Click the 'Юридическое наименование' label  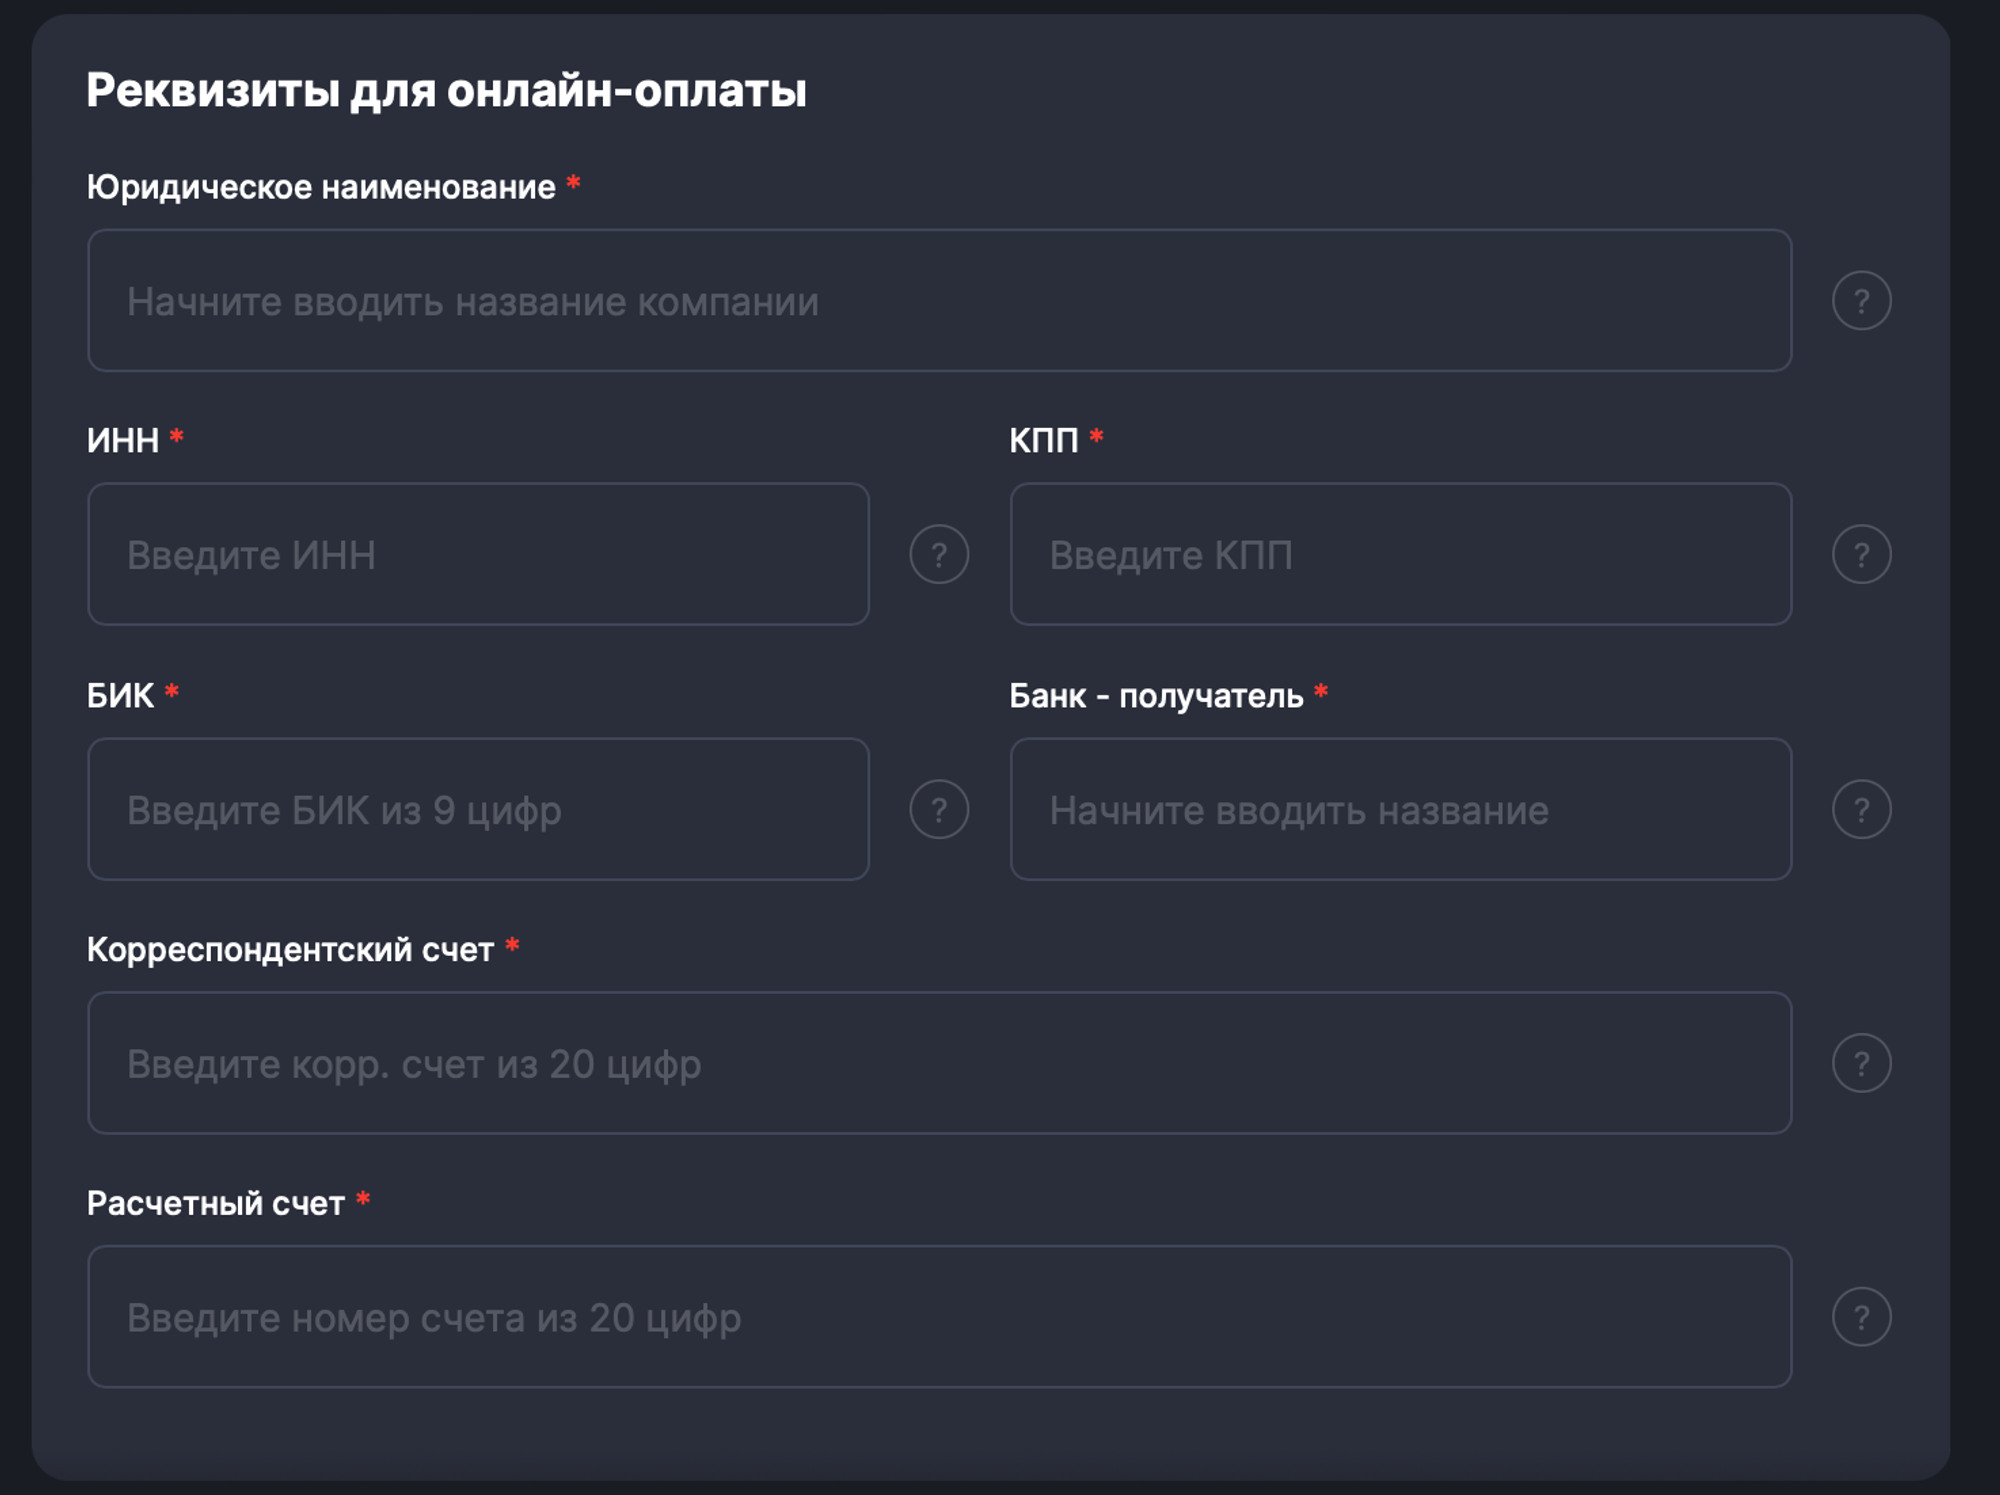321,187
